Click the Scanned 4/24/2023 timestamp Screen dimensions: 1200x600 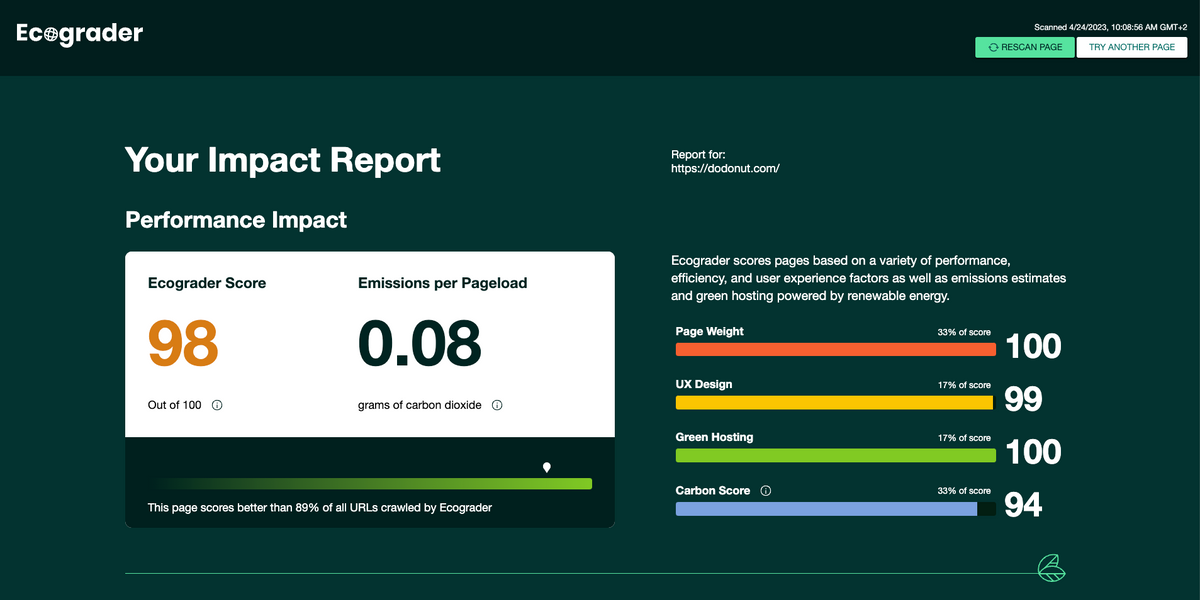[1109, 27]
